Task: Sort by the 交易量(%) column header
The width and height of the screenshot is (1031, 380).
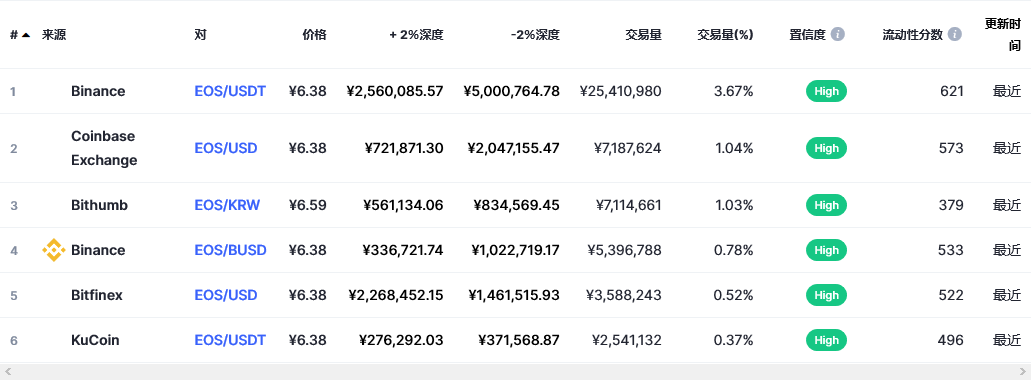Action: point(725,35)
